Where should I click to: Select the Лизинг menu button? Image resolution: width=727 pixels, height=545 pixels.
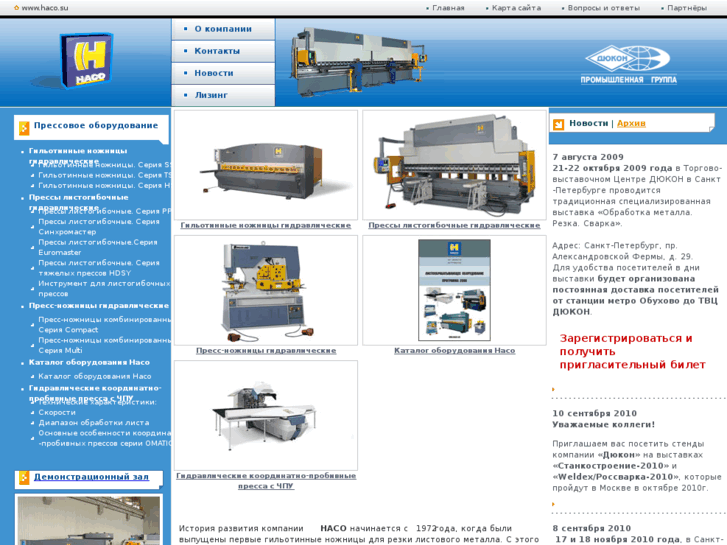(x=223, y=95)
